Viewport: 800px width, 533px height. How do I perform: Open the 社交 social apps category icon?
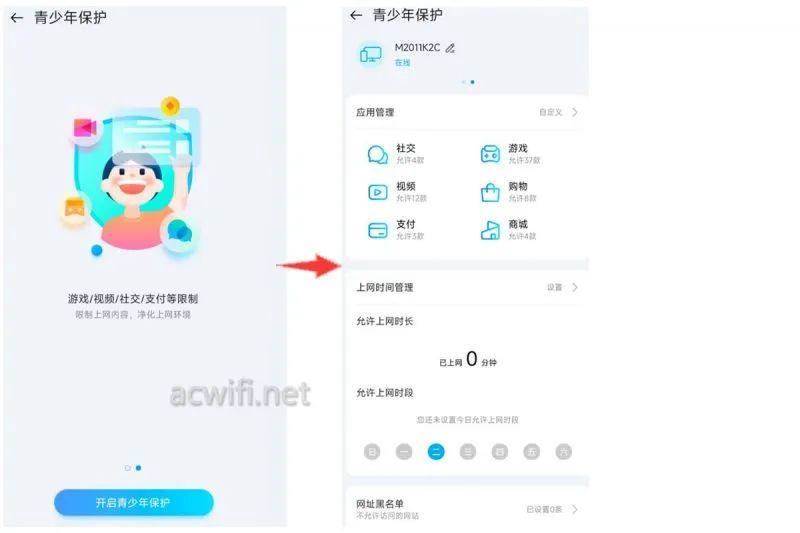(x=378, y=155)
